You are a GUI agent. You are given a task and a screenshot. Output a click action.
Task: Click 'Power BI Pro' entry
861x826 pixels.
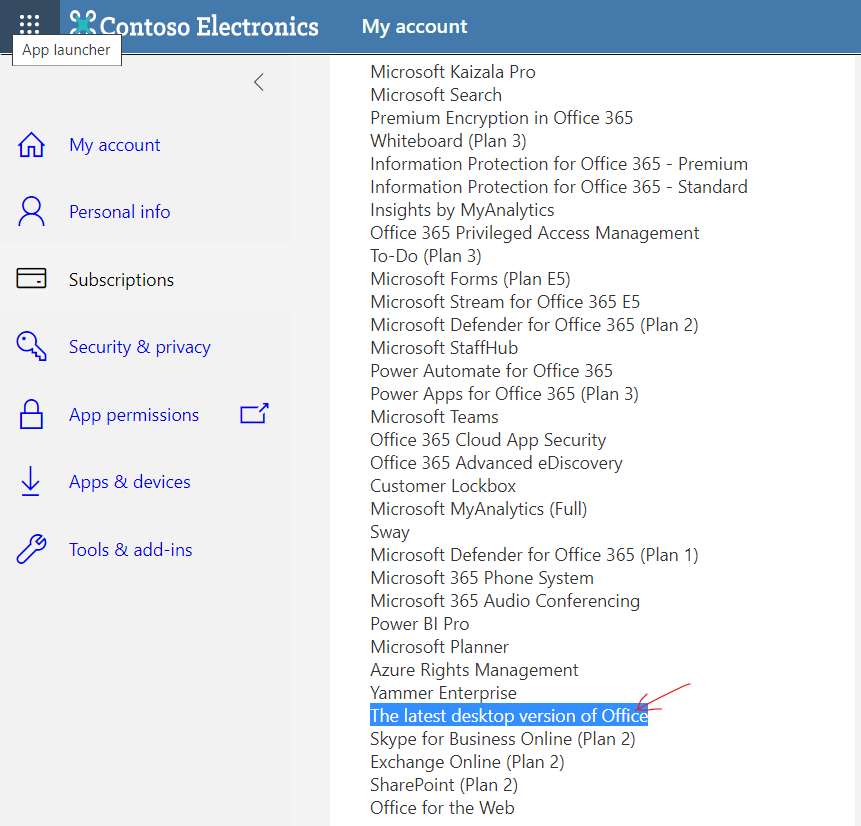pos(420,624)
